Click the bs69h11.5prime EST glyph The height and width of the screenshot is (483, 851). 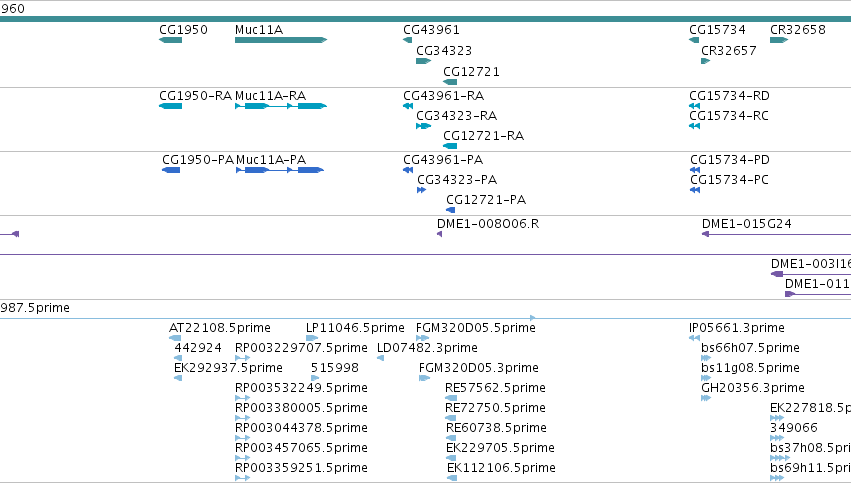(x=777, y=478)
